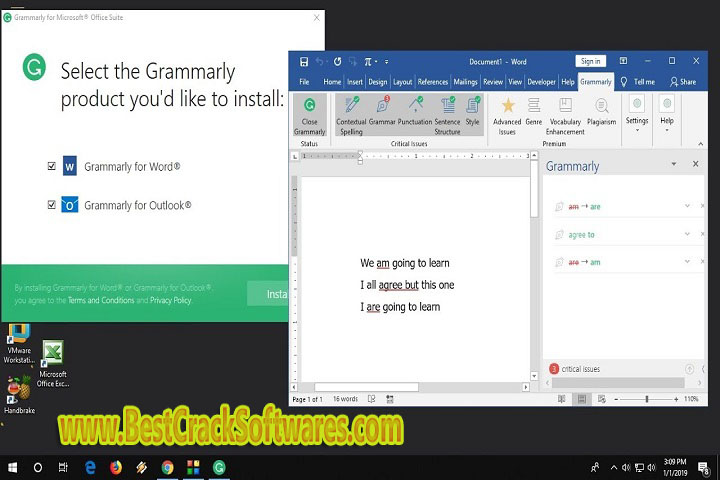Click the equation pi icon in Word's toolbar

368,62
